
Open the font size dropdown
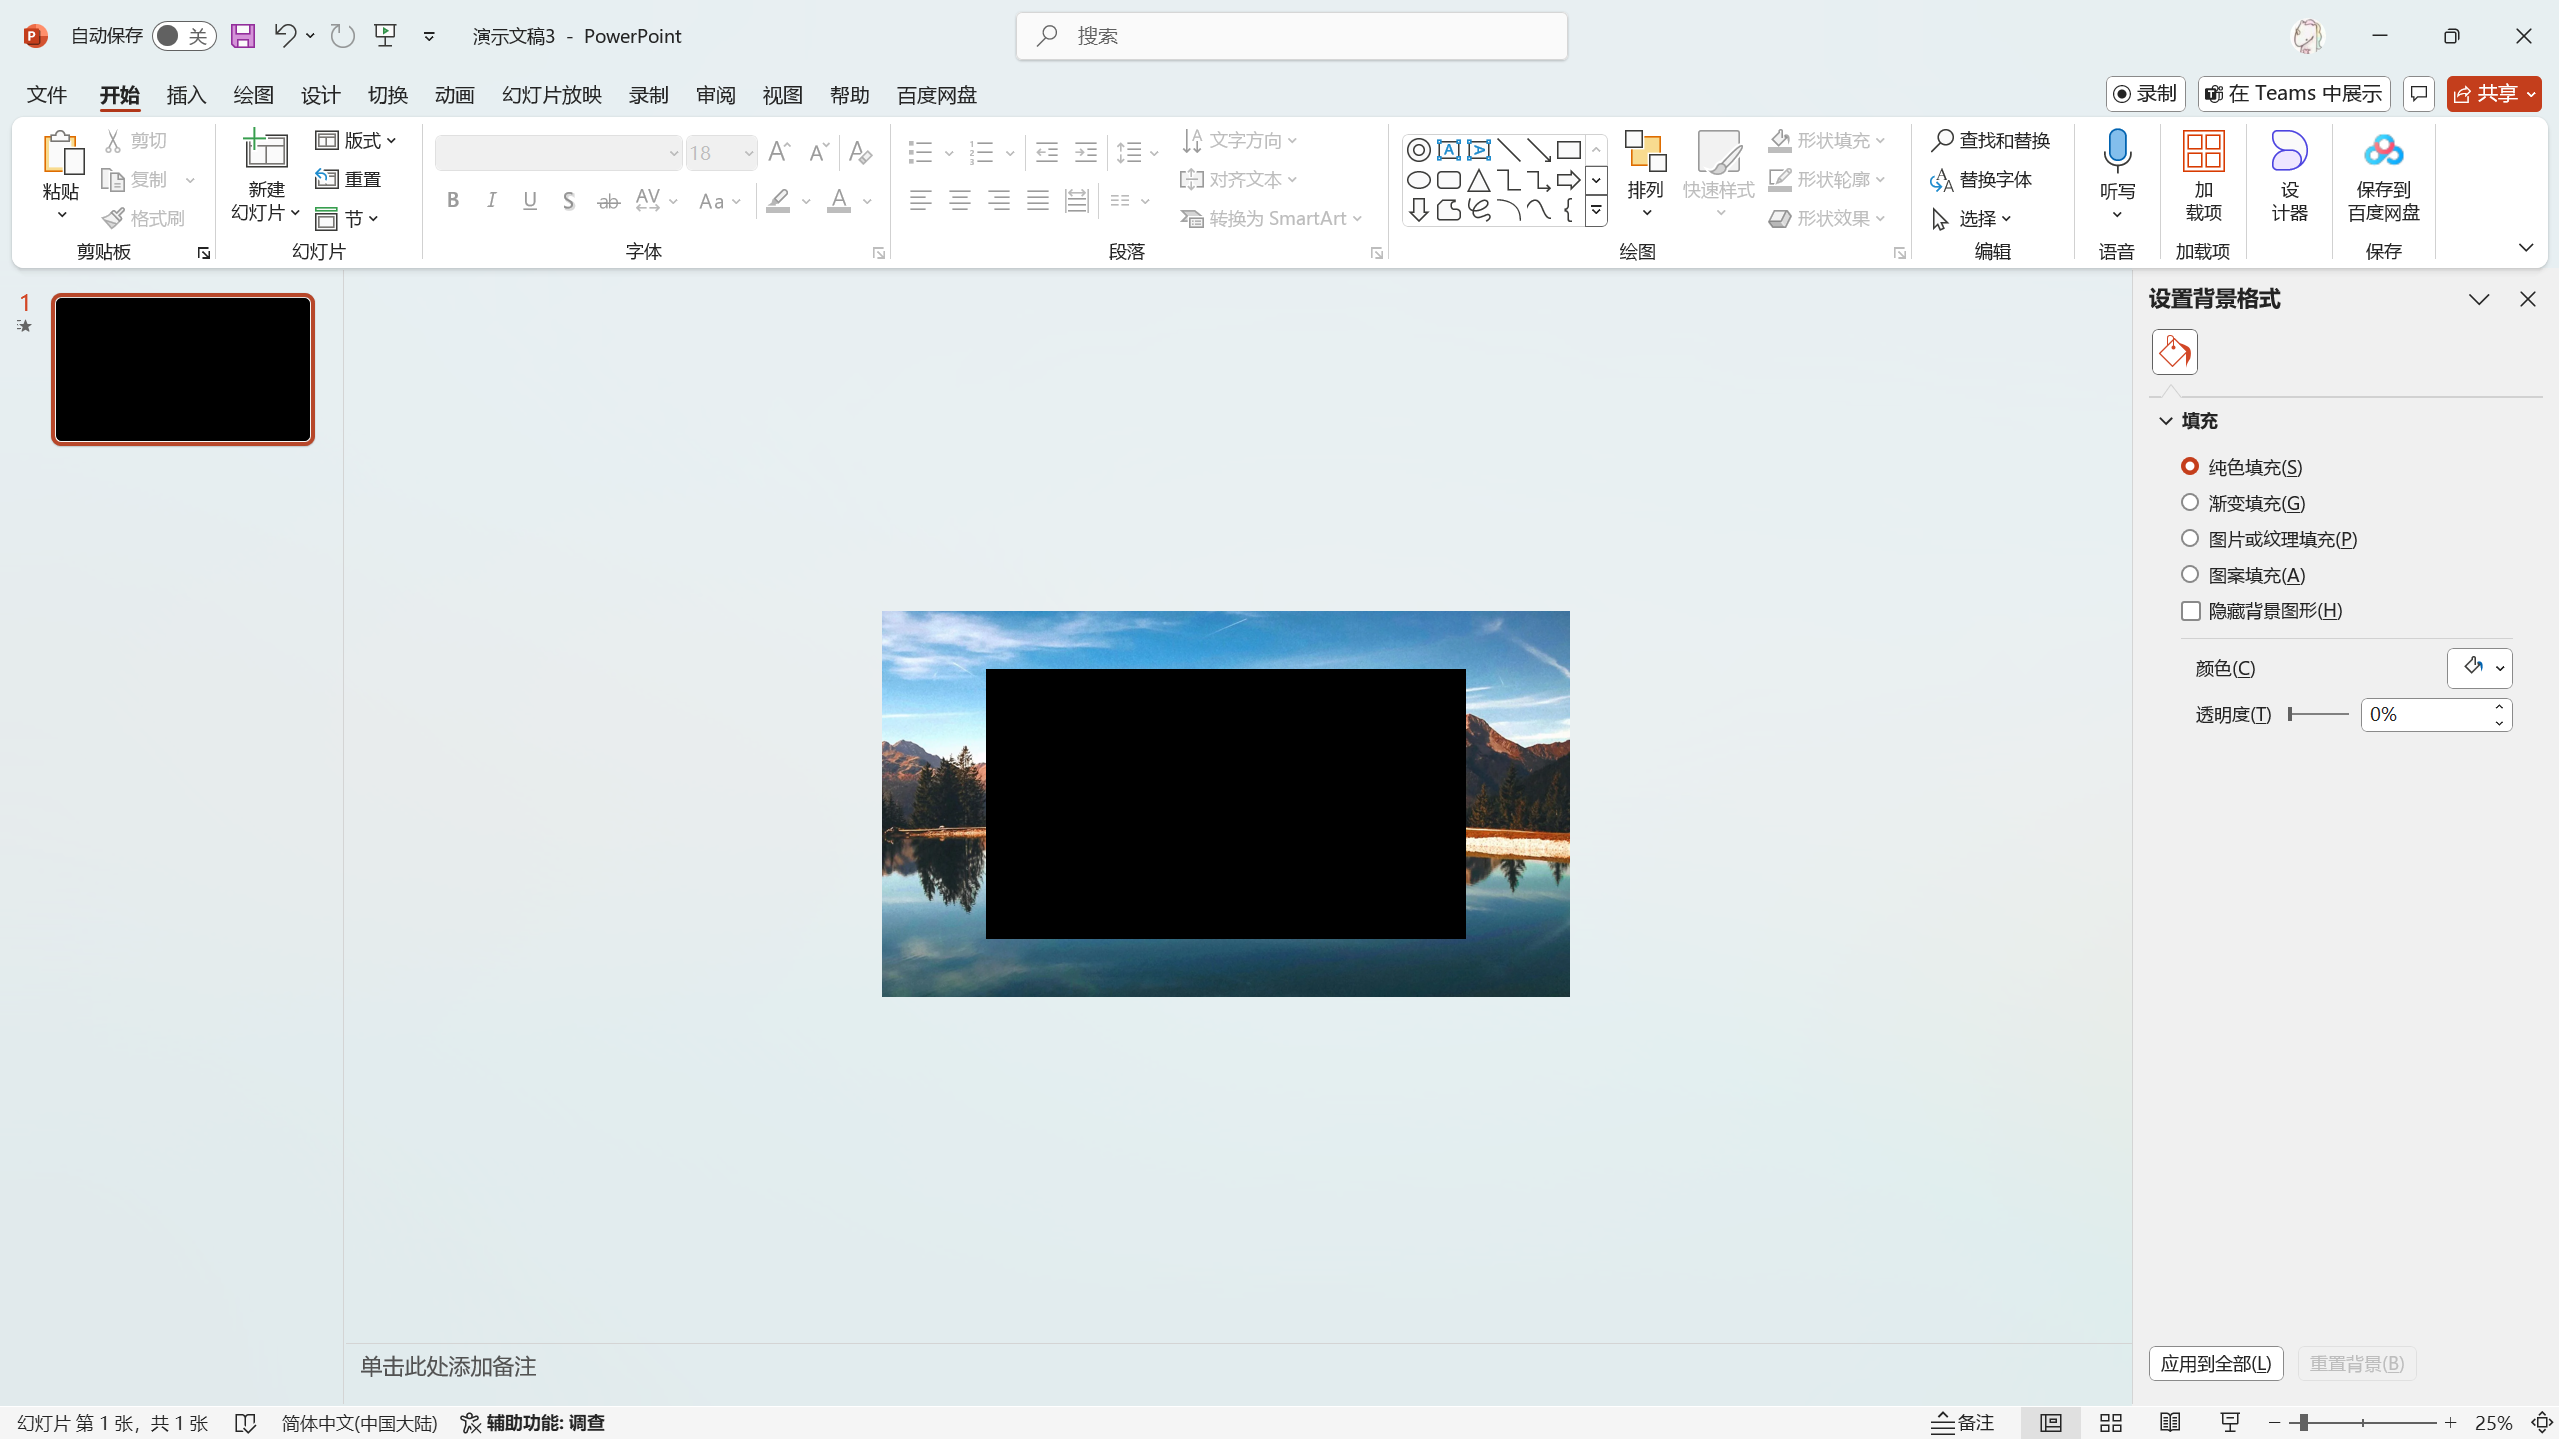pos(748,153)
